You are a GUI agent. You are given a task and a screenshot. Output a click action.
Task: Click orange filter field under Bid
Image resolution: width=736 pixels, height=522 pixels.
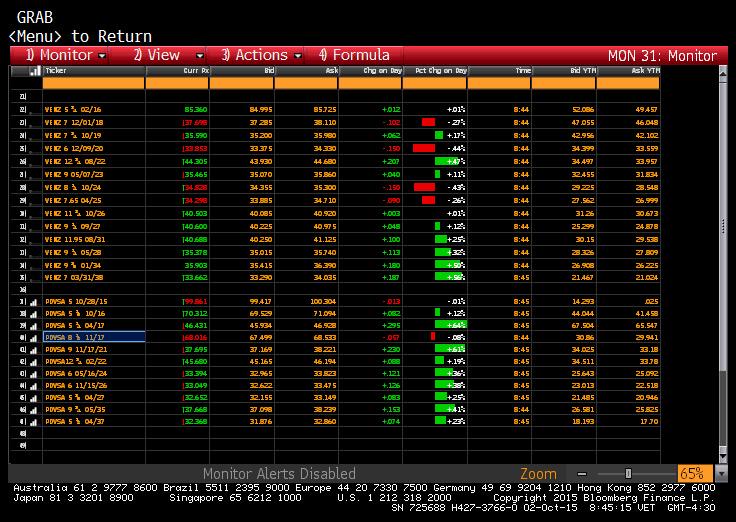(242, 83)
